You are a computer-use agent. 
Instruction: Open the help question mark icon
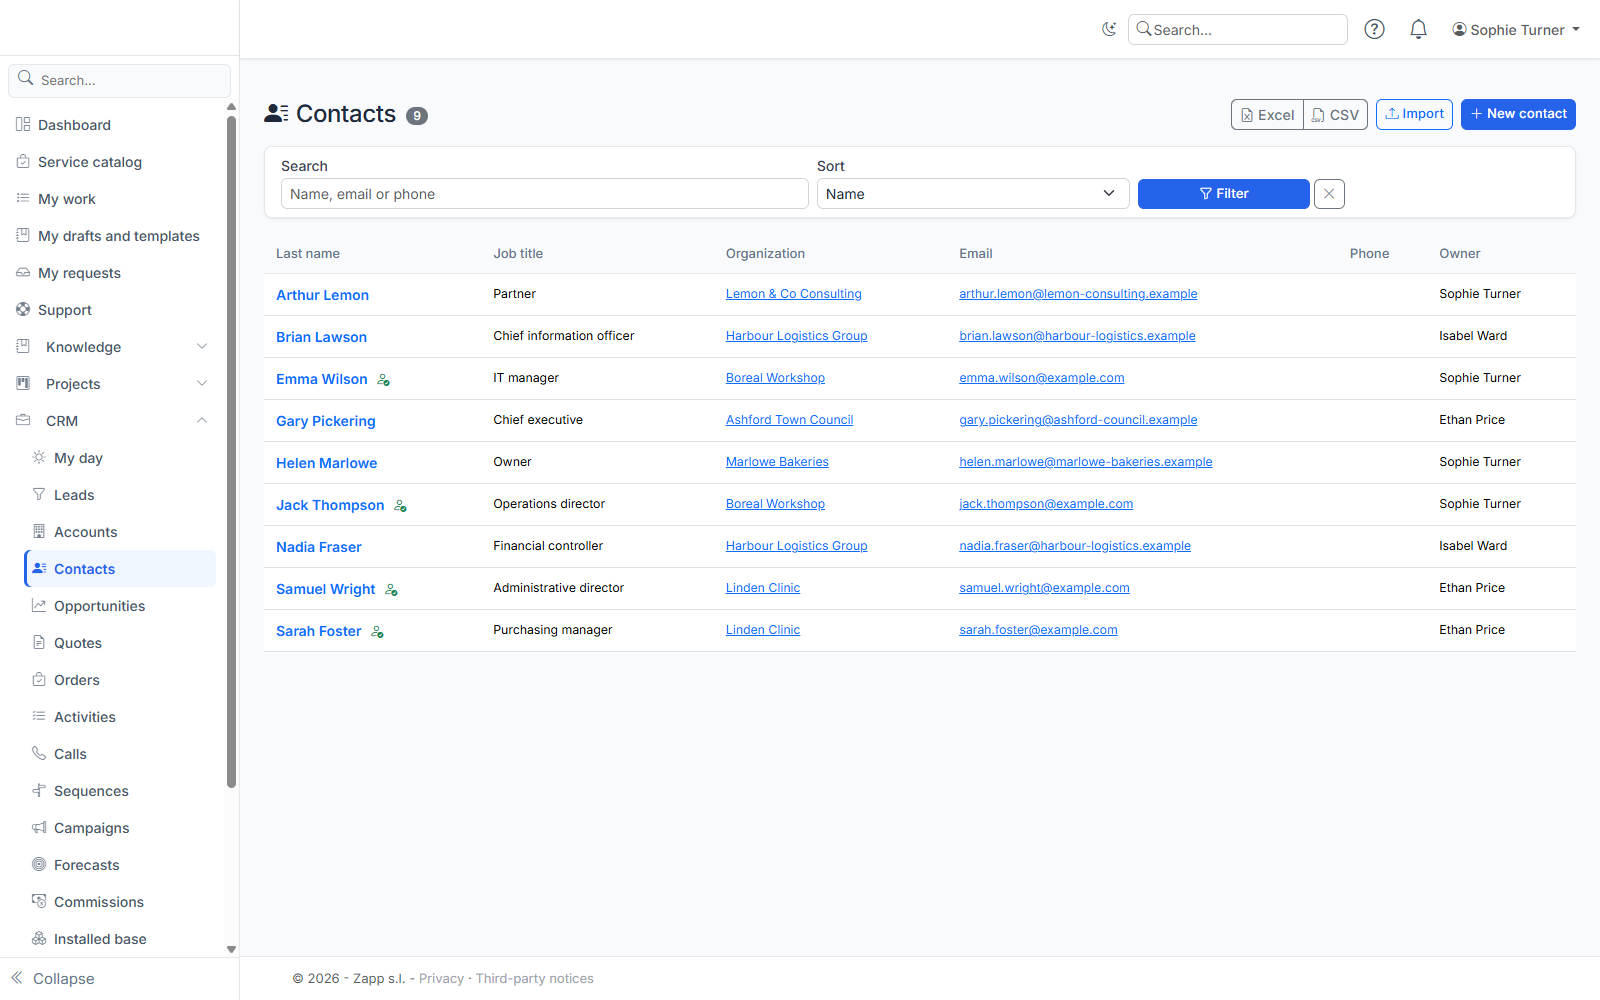point(1375,29)
